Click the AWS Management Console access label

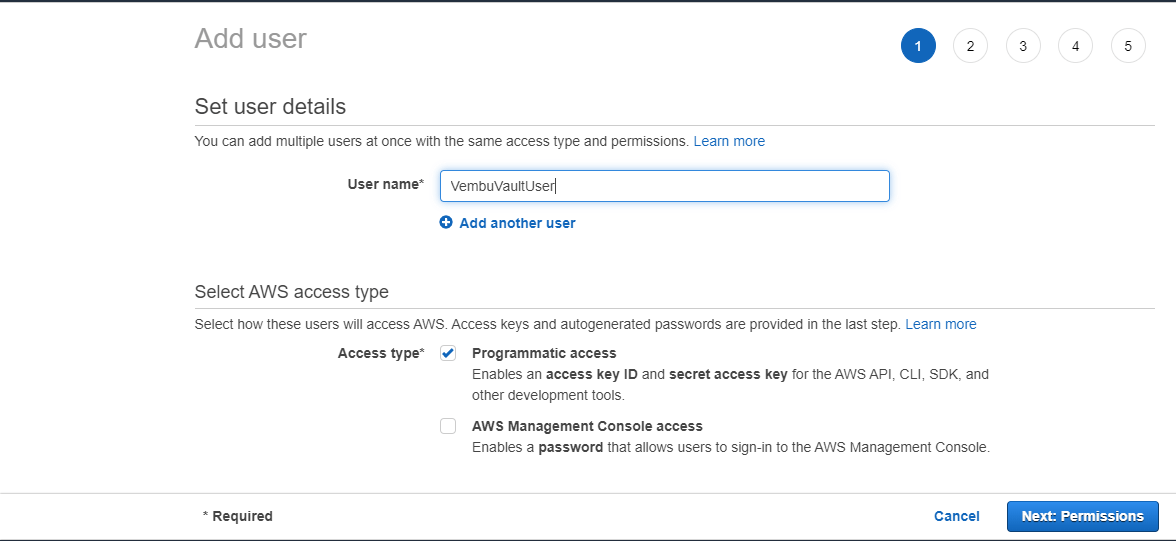coord(587,426)
